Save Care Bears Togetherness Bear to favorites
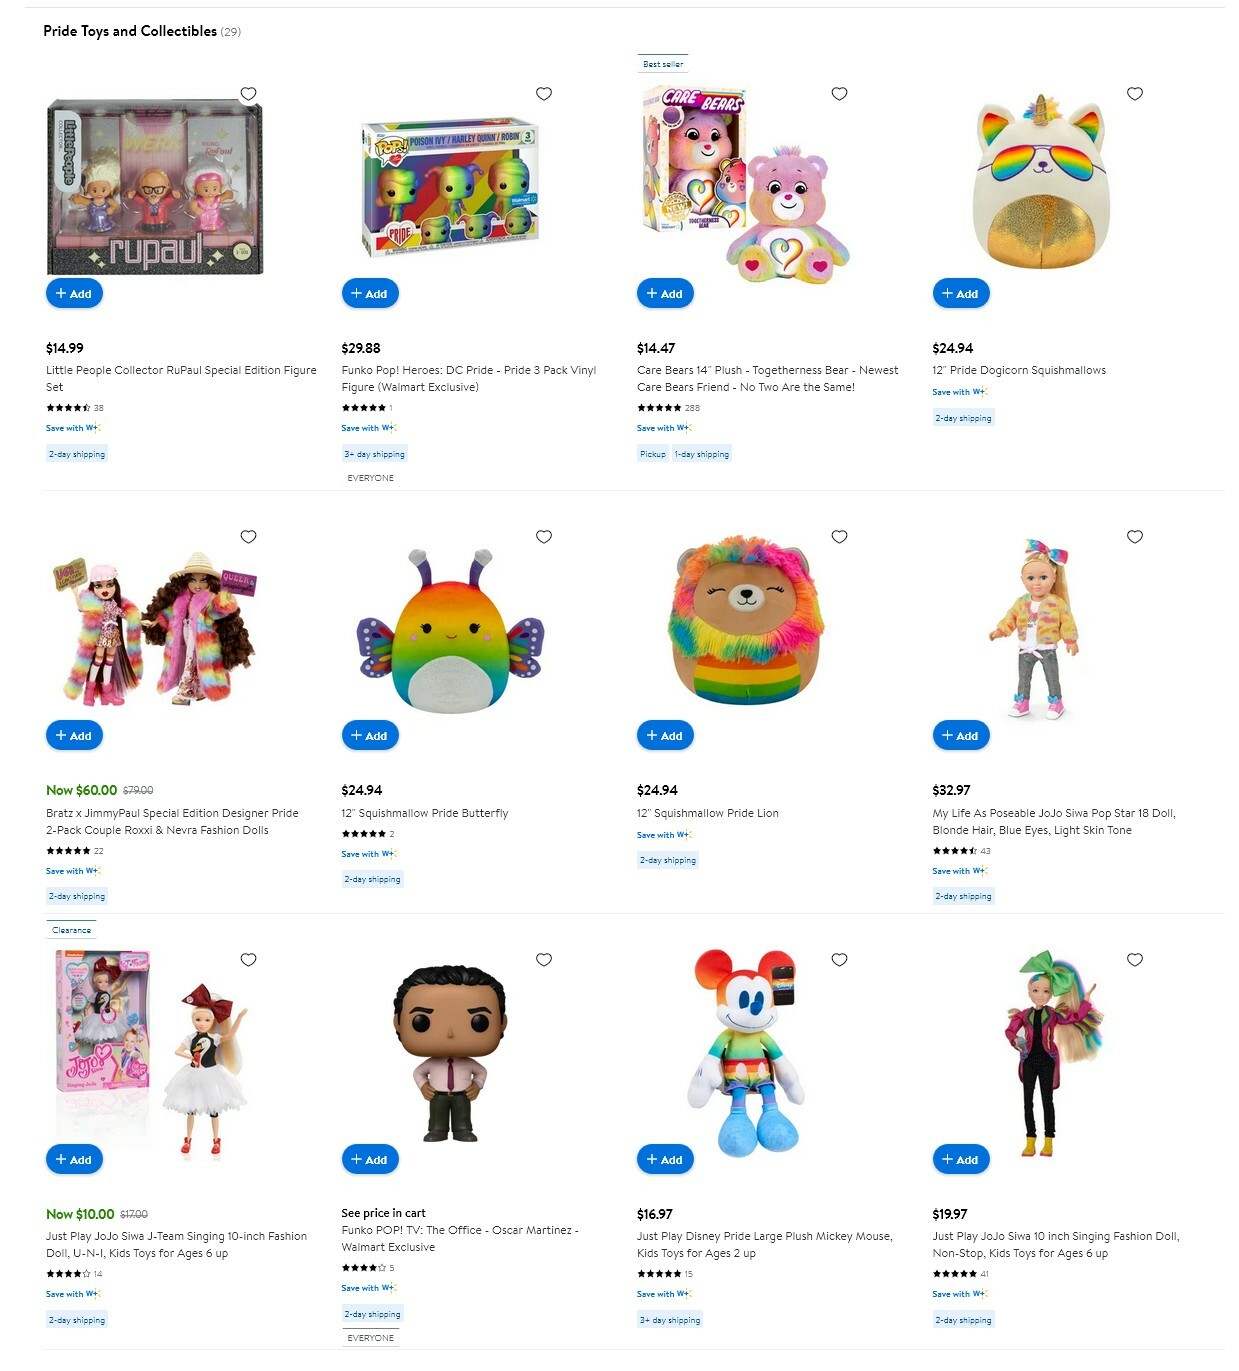 coord(839,94)
